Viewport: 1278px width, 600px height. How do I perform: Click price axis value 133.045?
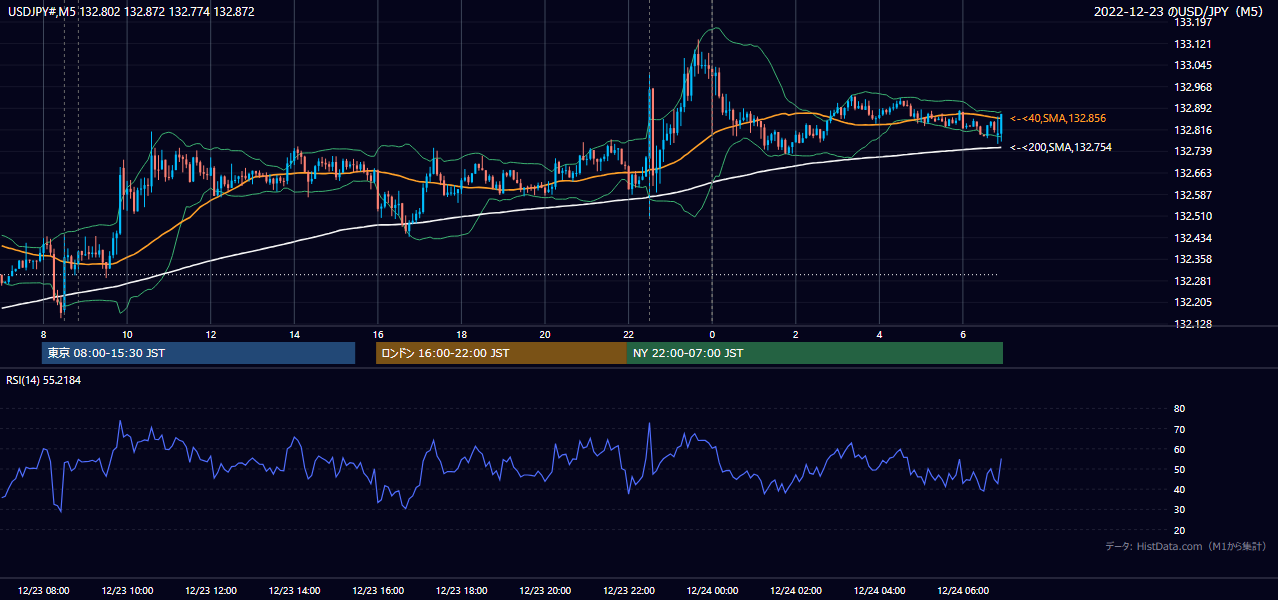[1193, 65]
